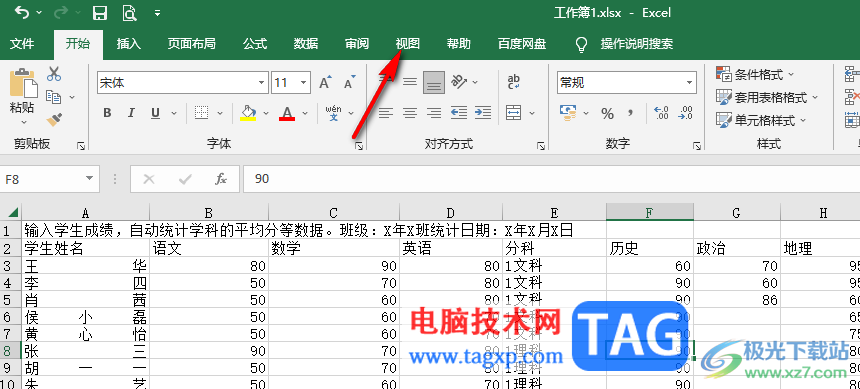This screenshot has height=389, width=860.
Task: Open 单元格样式 cell styles
Action: (761, 120)
